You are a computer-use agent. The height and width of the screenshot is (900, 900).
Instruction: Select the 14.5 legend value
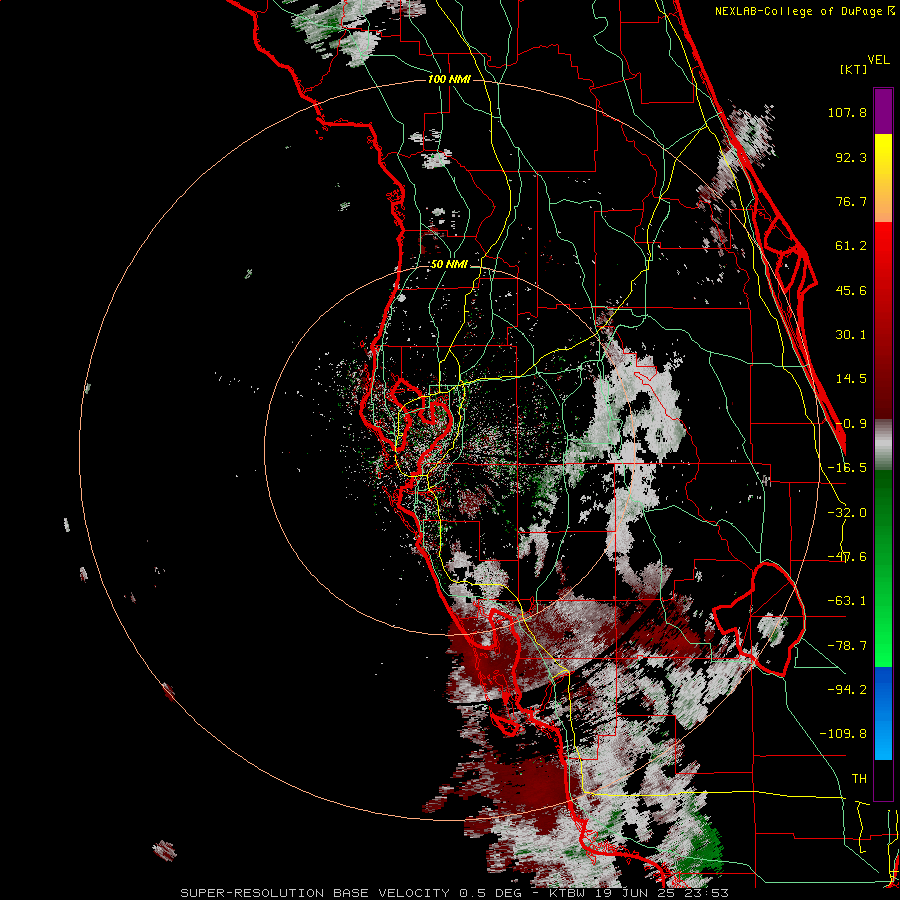point(851,379)
